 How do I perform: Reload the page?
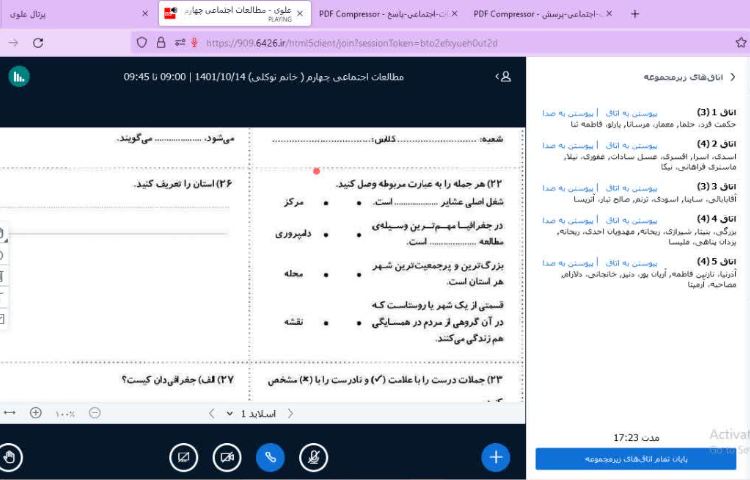[38, 43]
